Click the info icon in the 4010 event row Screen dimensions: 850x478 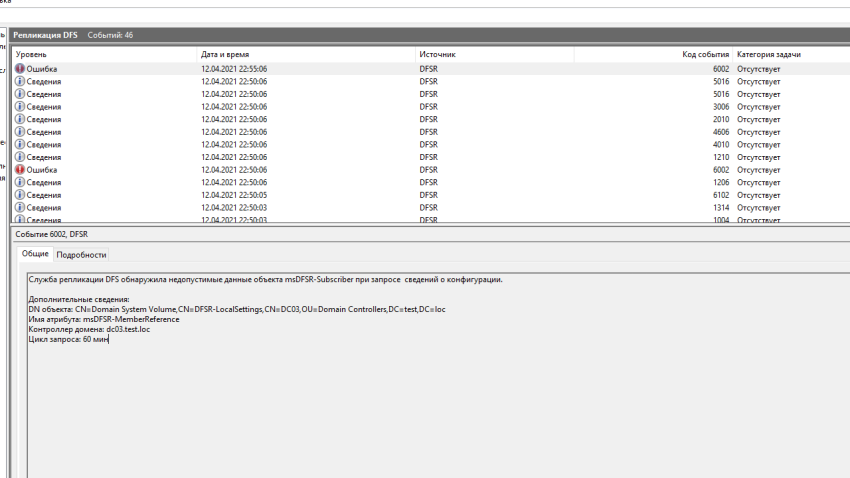pos(20,145)
